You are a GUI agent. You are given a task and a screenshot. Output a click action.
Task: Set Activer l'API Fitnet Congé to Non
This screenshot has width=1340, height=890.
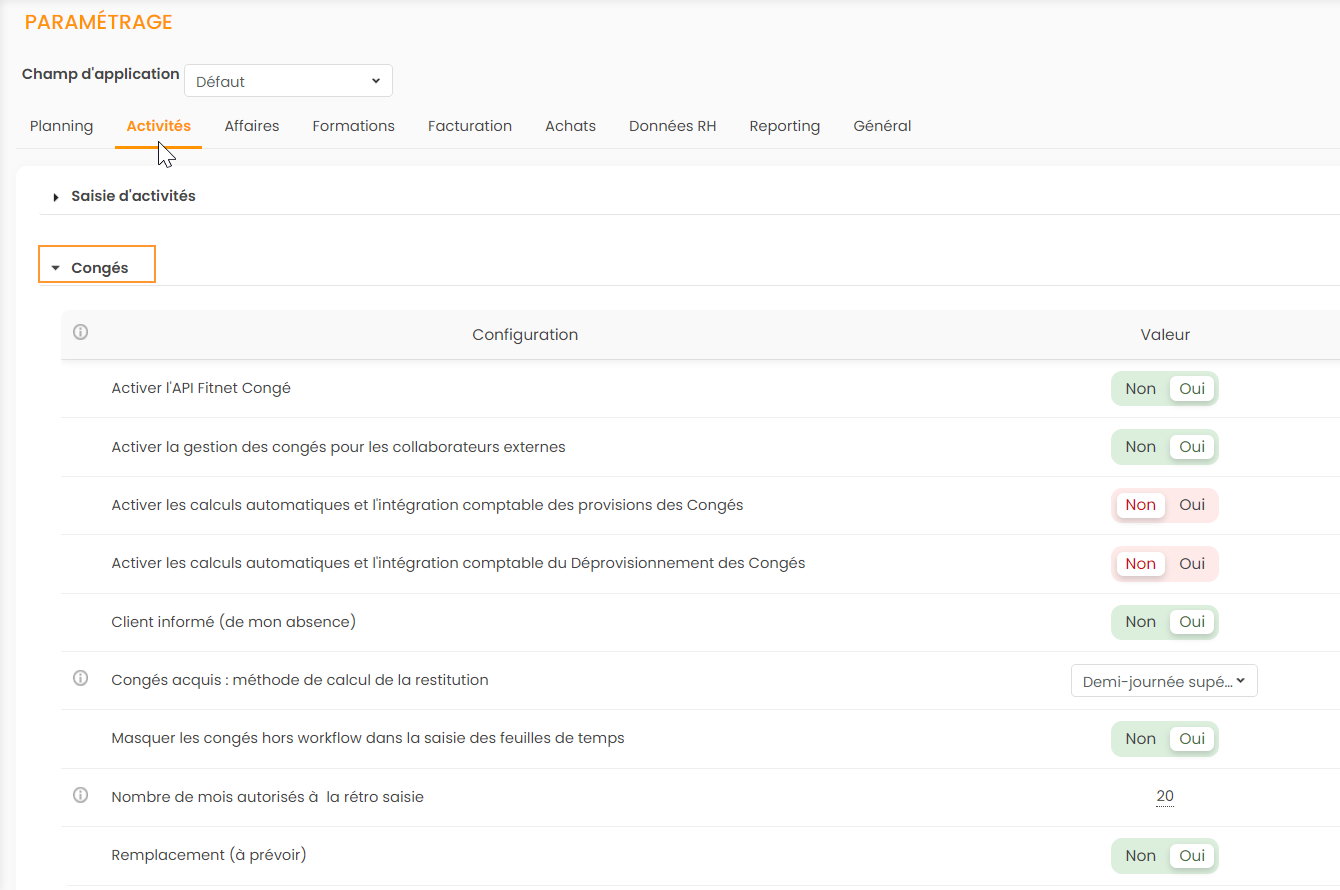click(1140, 389)
